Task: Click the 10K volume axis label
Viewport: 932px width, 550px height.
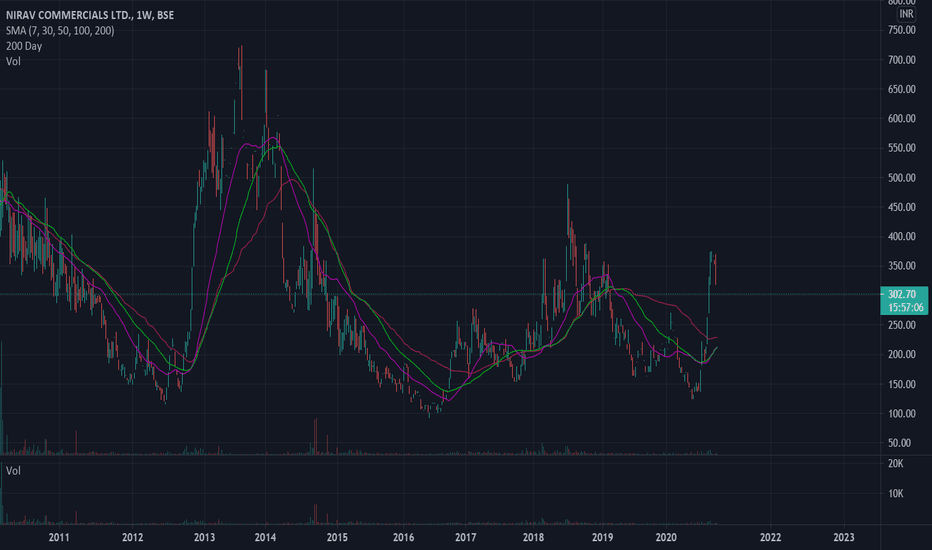Action: pos(896,494)
